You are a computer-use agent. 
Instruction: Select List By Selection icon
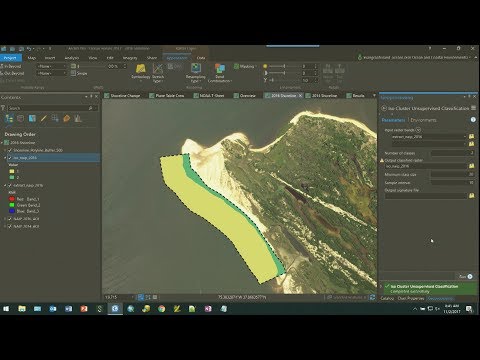tap(32, 118)
